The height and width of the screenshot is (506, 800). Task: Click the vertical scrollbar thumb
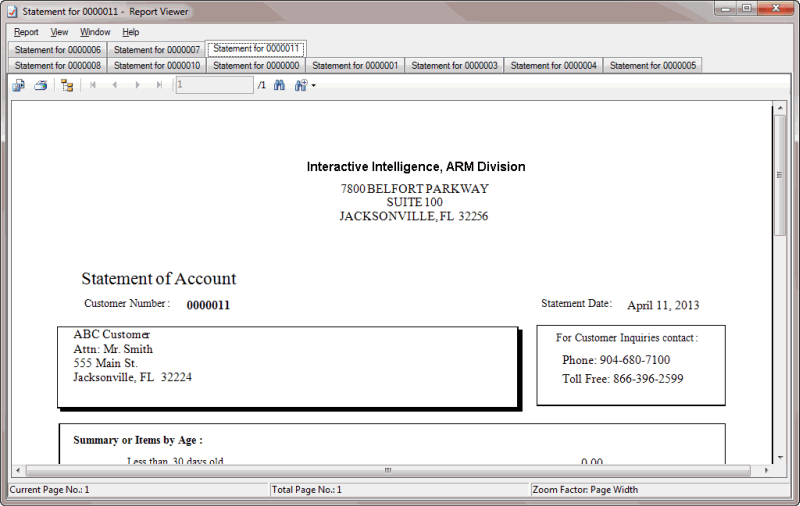pyautogui.click(x=780, y=175)
